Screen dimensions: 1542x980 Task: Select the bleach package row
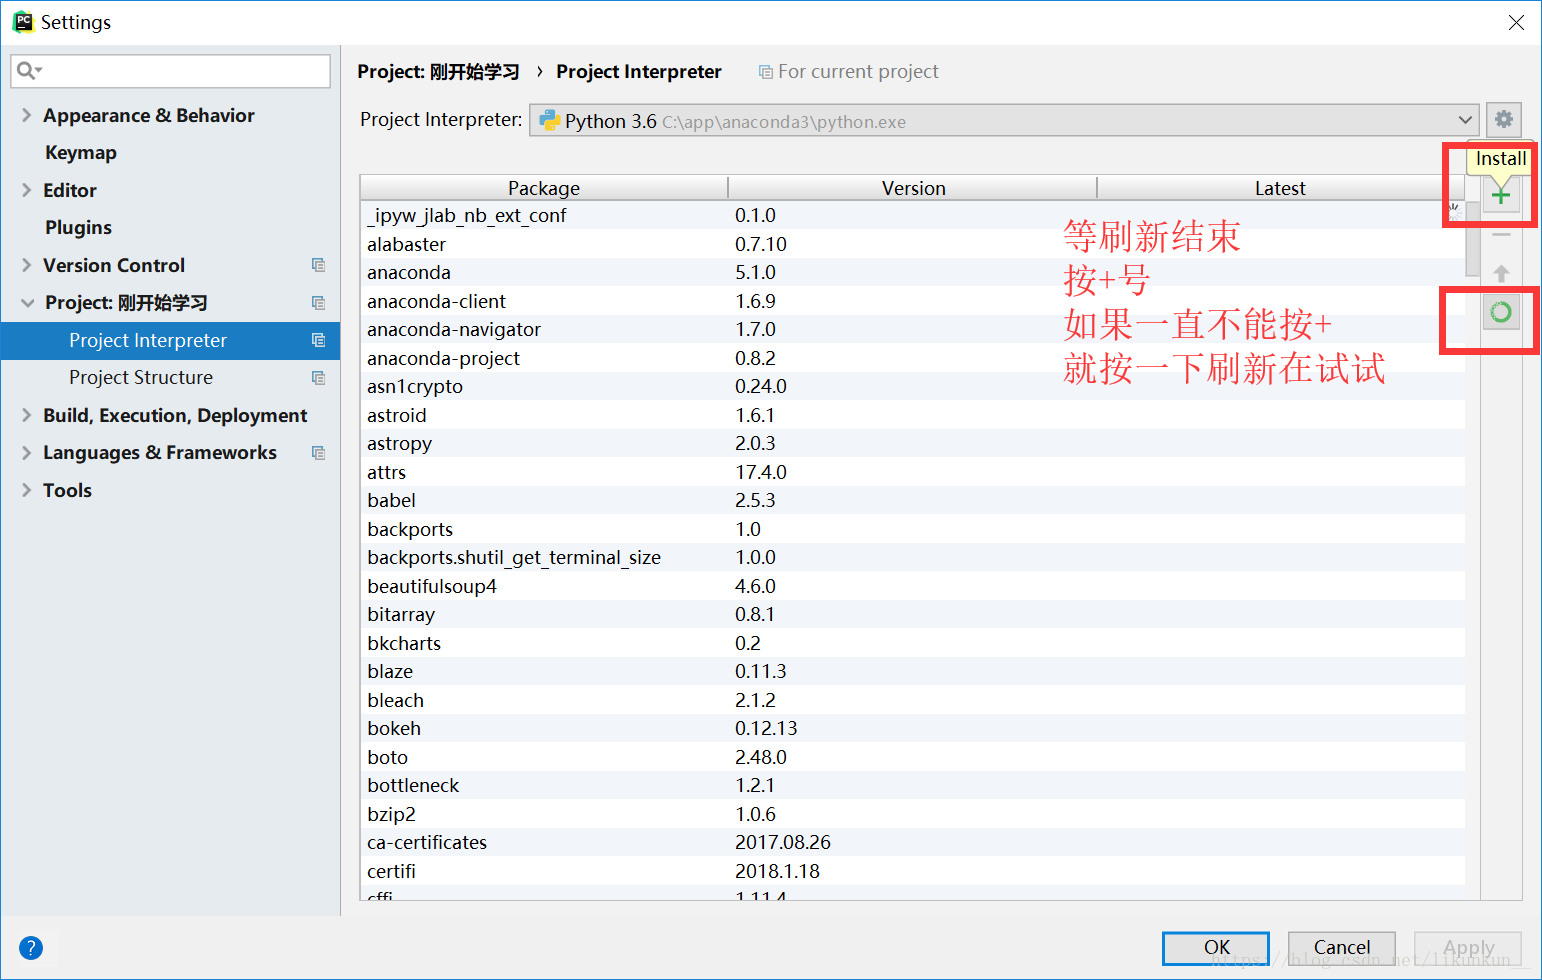tap(912, 700)
